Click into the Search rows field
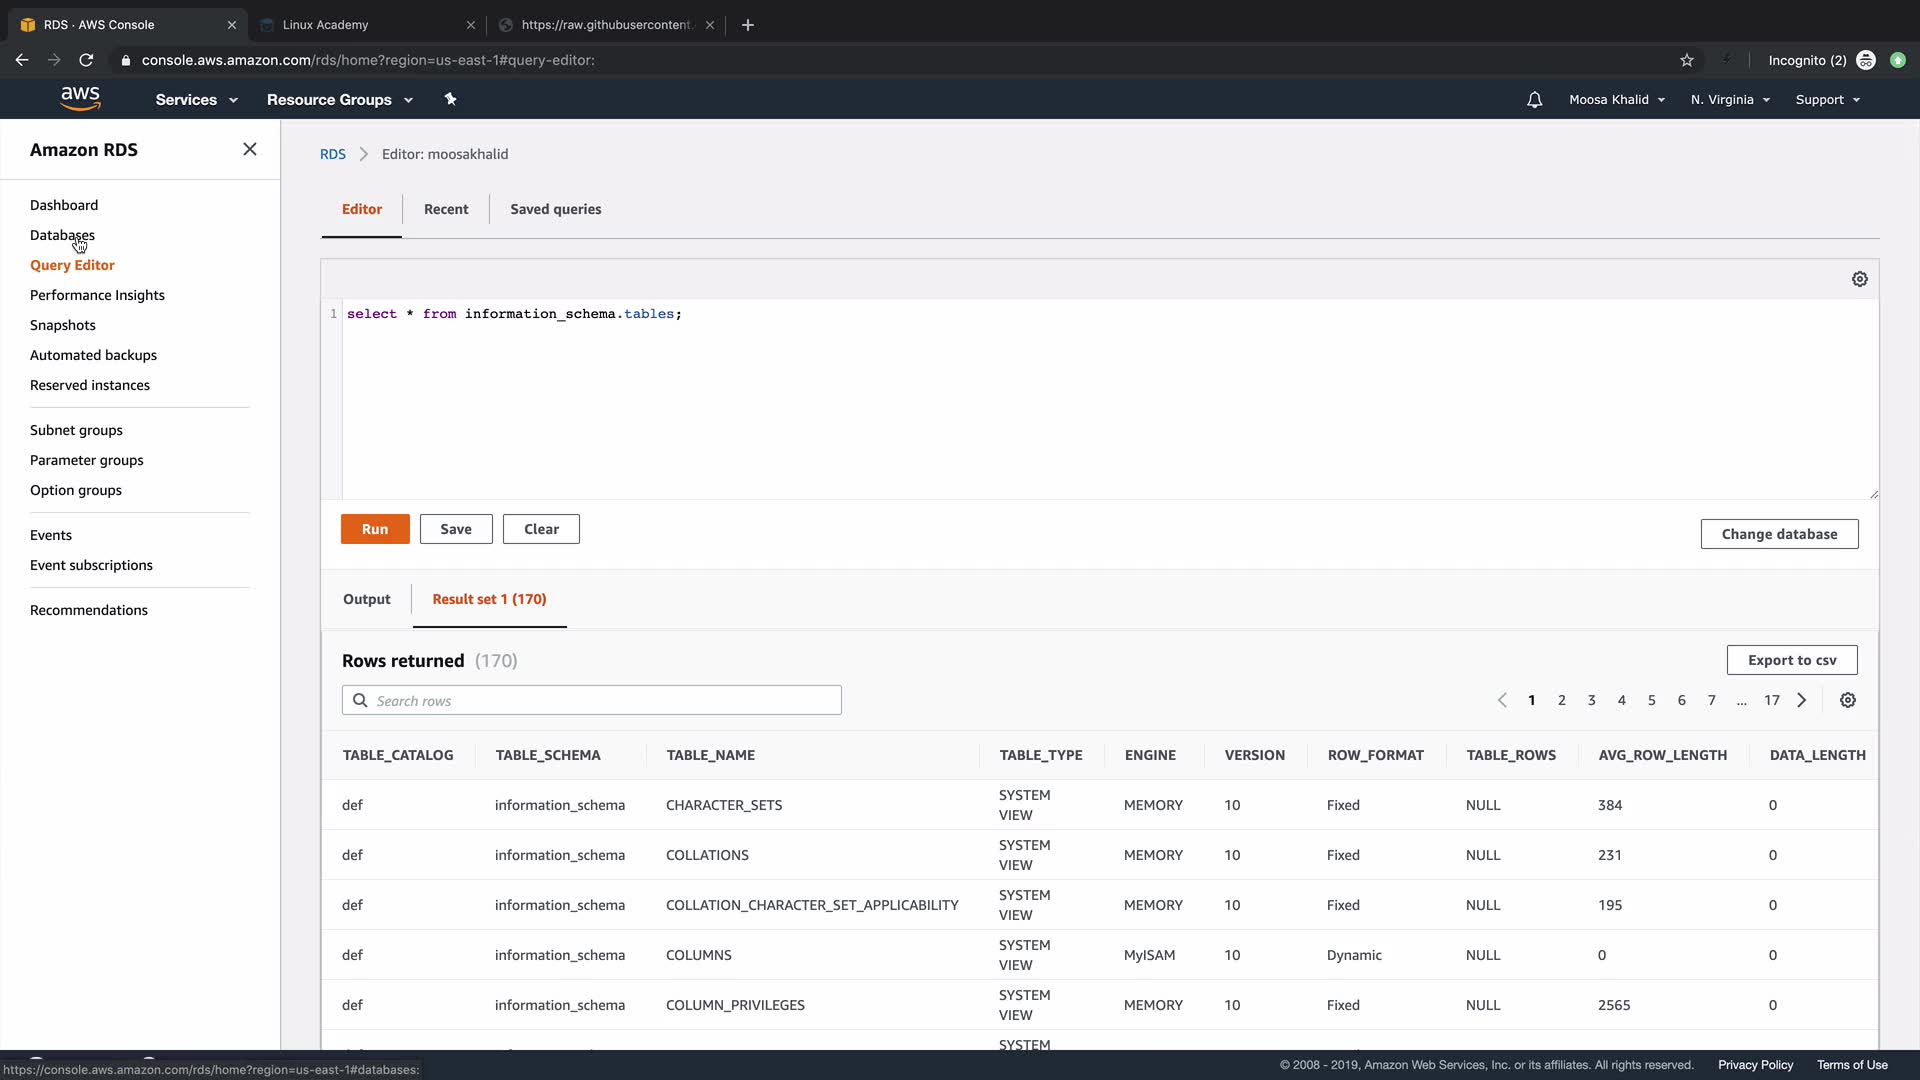The height and width of the screenshot is (1080, 1920). pyautogui.click(x=600, y=700)
